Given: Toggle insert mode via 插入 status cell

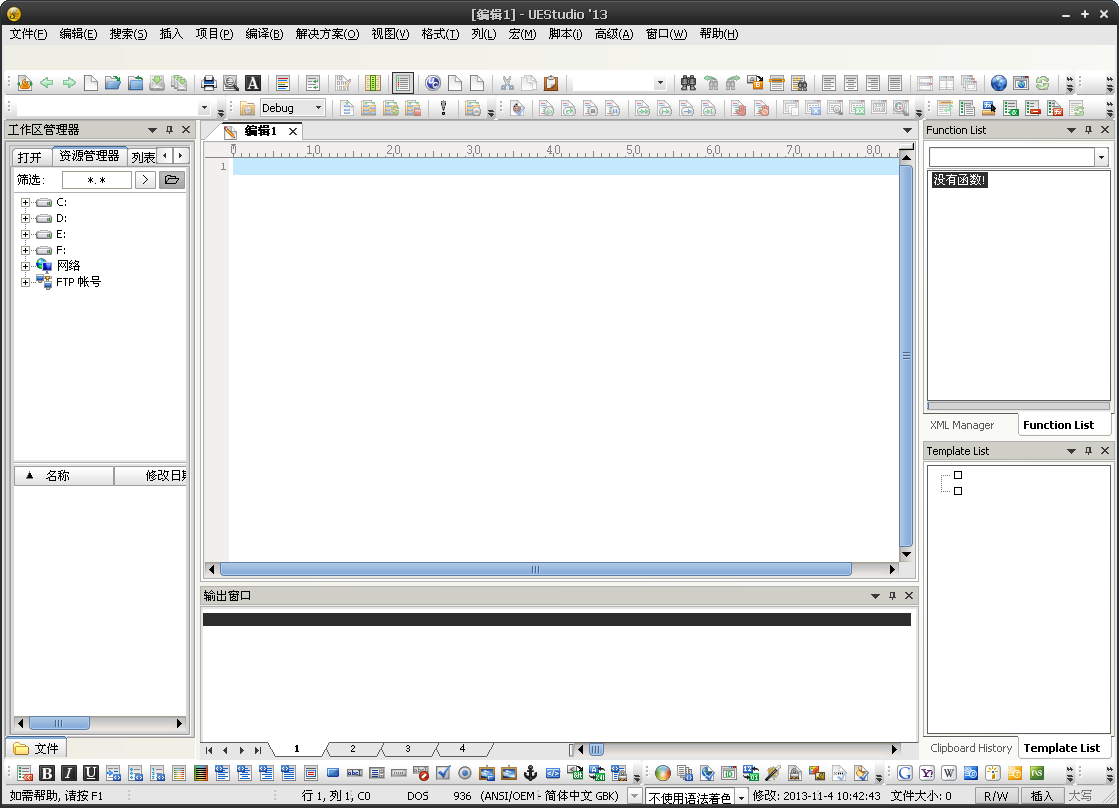Looking at the screenshot, I should (1042, 796).
